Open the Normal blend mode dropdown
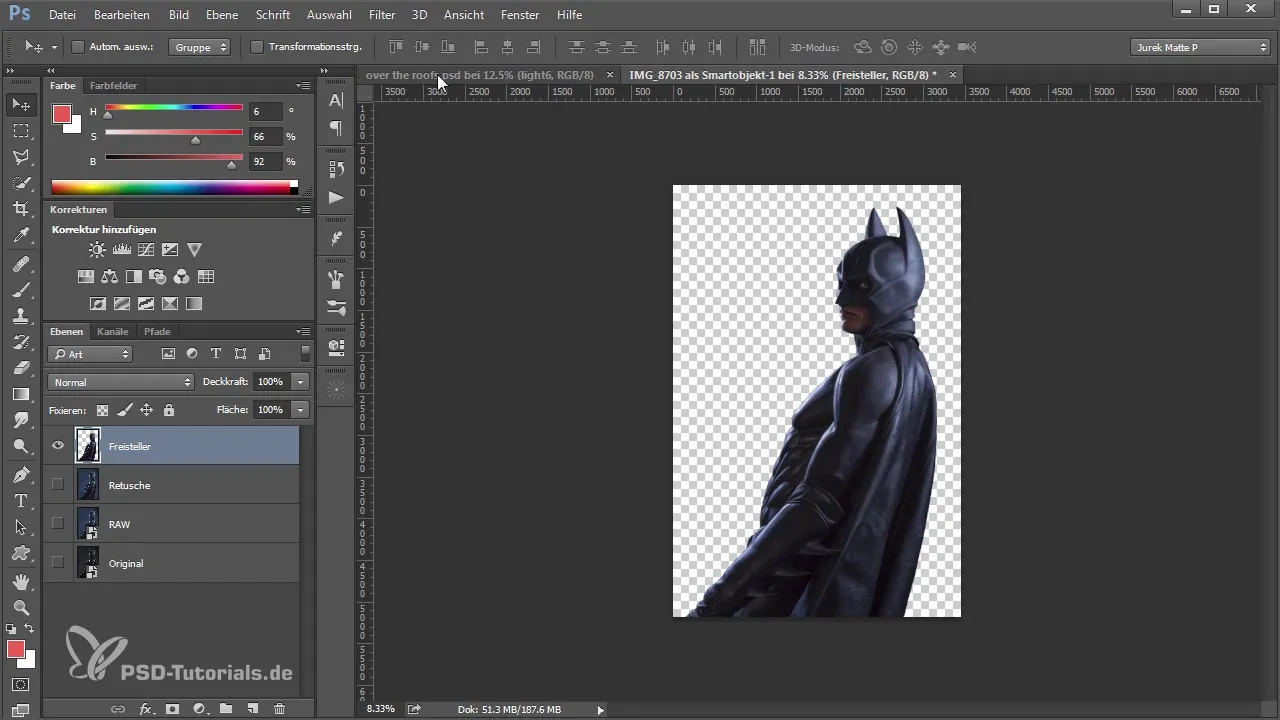Image resolution: width=1280 pixels, height=720 pixels. (120, 382)
